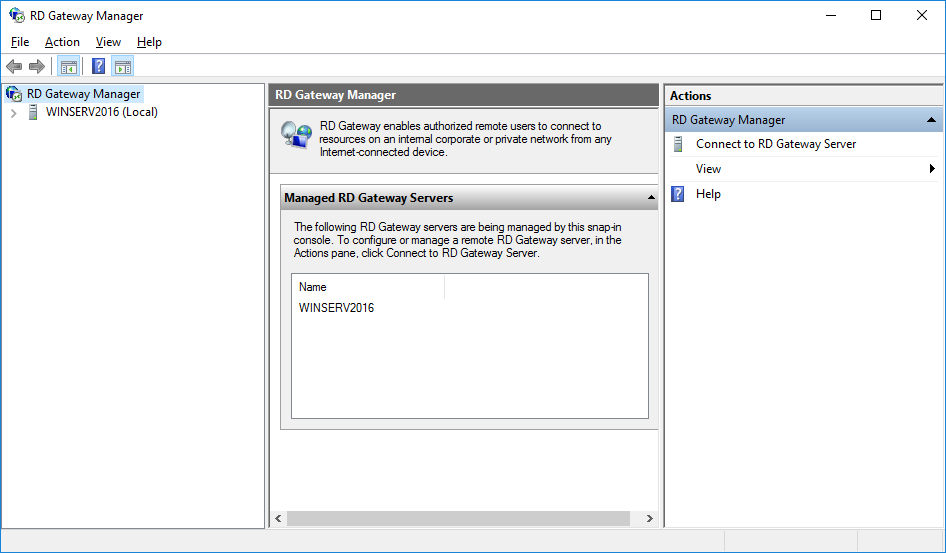
Task: Close the RD Gateway Manager window
Action: click(922, 16)
